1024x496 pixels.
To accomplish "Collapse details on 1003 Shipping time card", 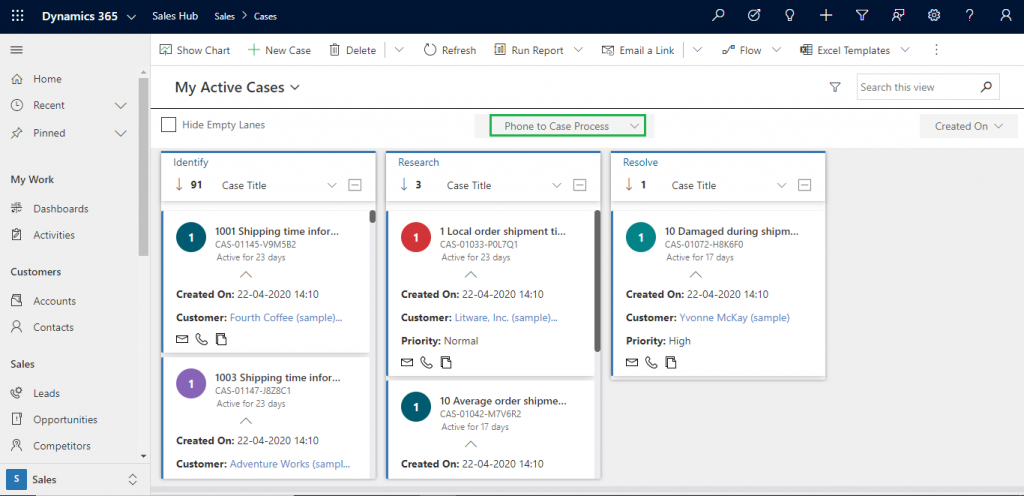I will 246,420.
